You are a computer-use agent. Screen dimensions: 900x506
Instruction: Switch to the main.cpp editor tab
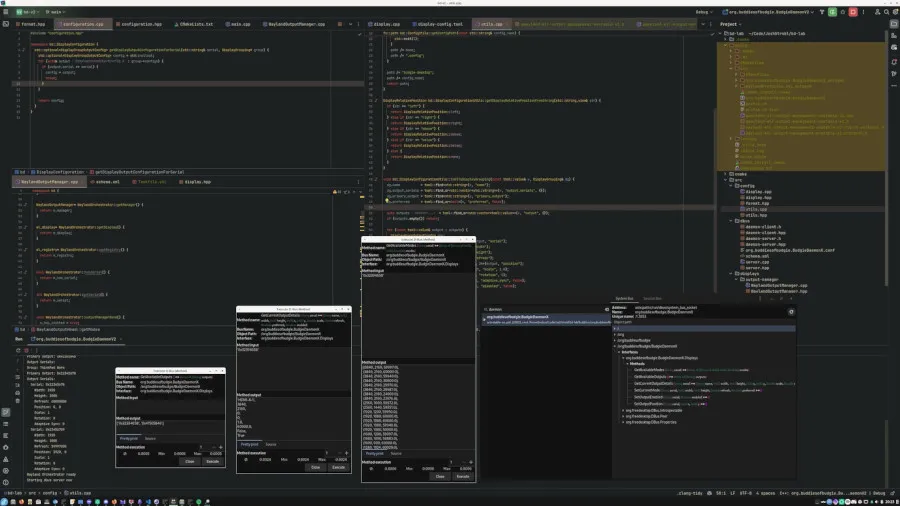[237, 24]
